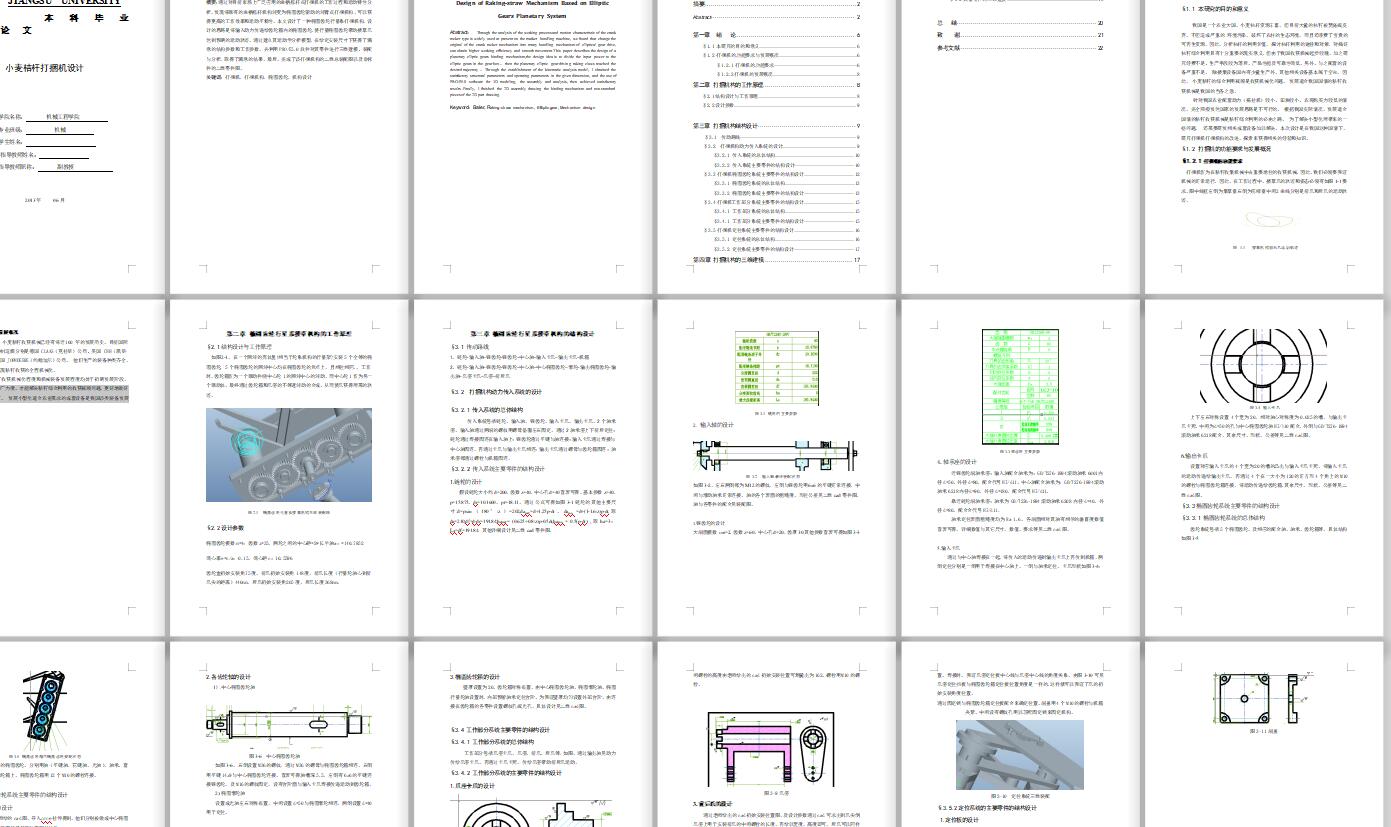Screen dimensions: 1391x827
Task: Click the §2.2 设计参数 body heading
Action: tap(226, 528)
